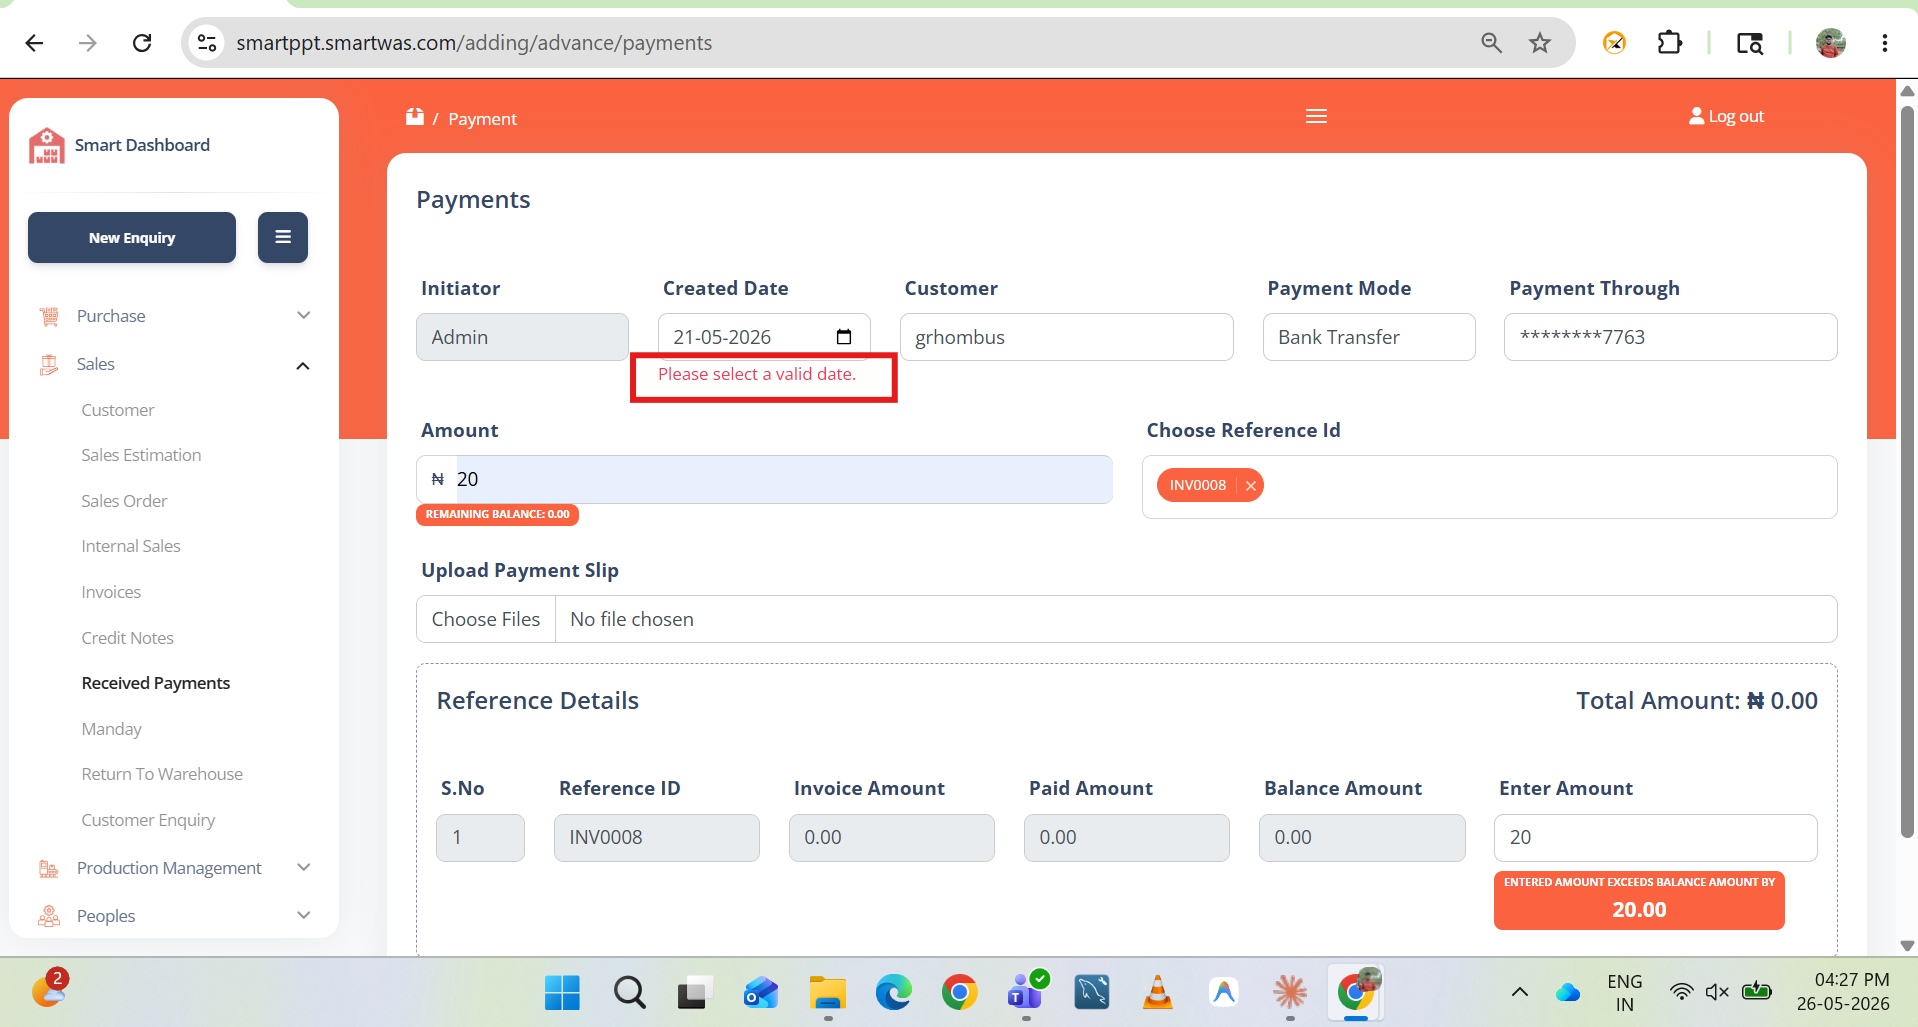Click the Payment breadcrumb link

(x=482, y=119)
